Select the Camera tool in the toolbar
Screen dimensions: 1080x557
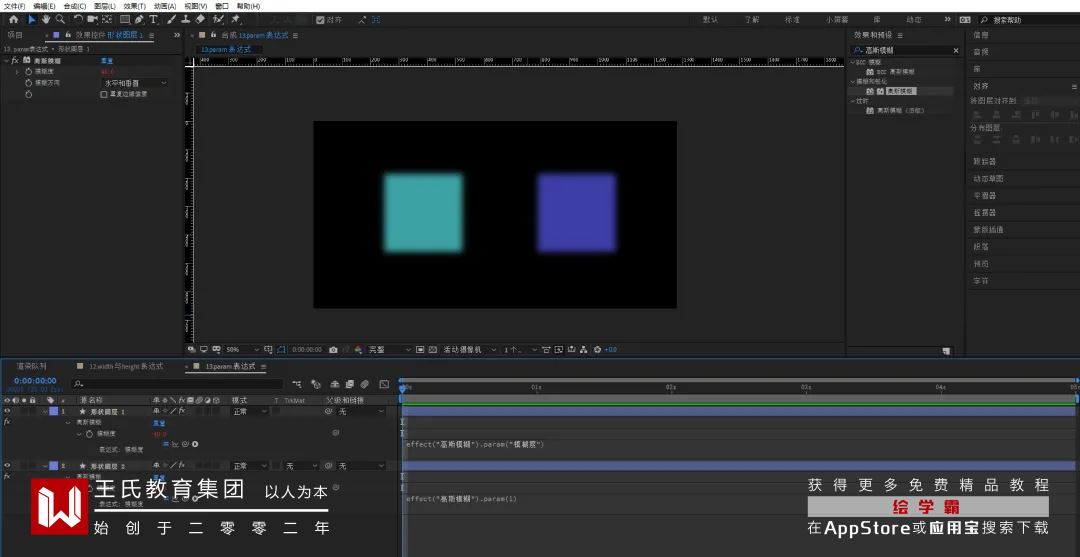[x=92, y=19]
